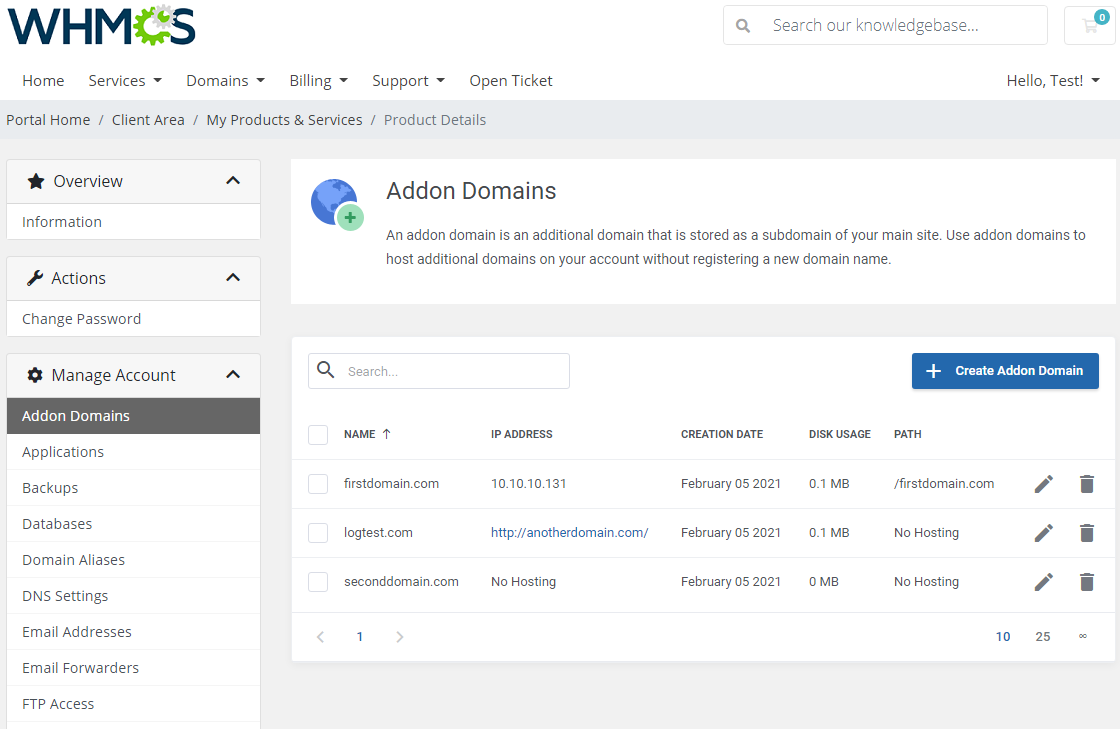Open Backups in sidebar

(x=134, y=488)
